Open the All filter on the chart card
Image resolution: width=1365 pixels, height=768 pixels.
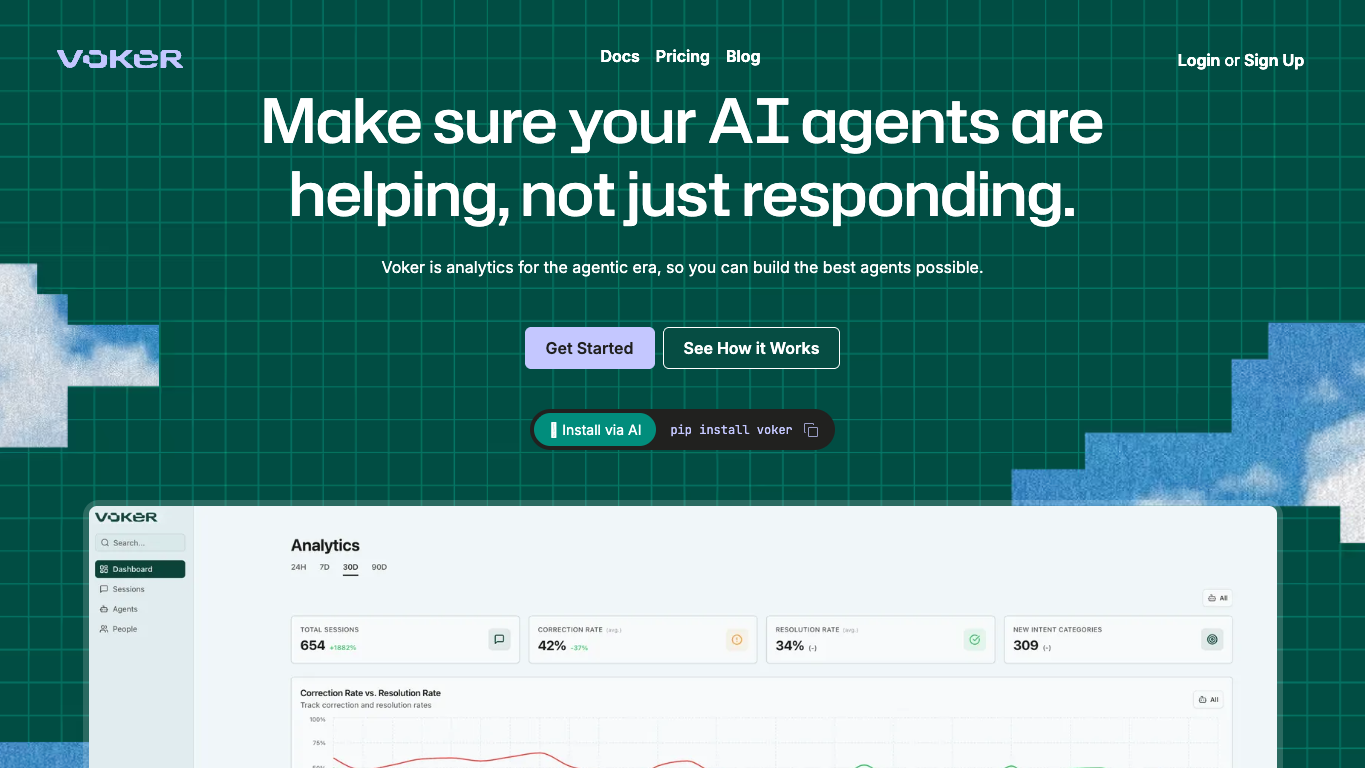point(1208,699)
